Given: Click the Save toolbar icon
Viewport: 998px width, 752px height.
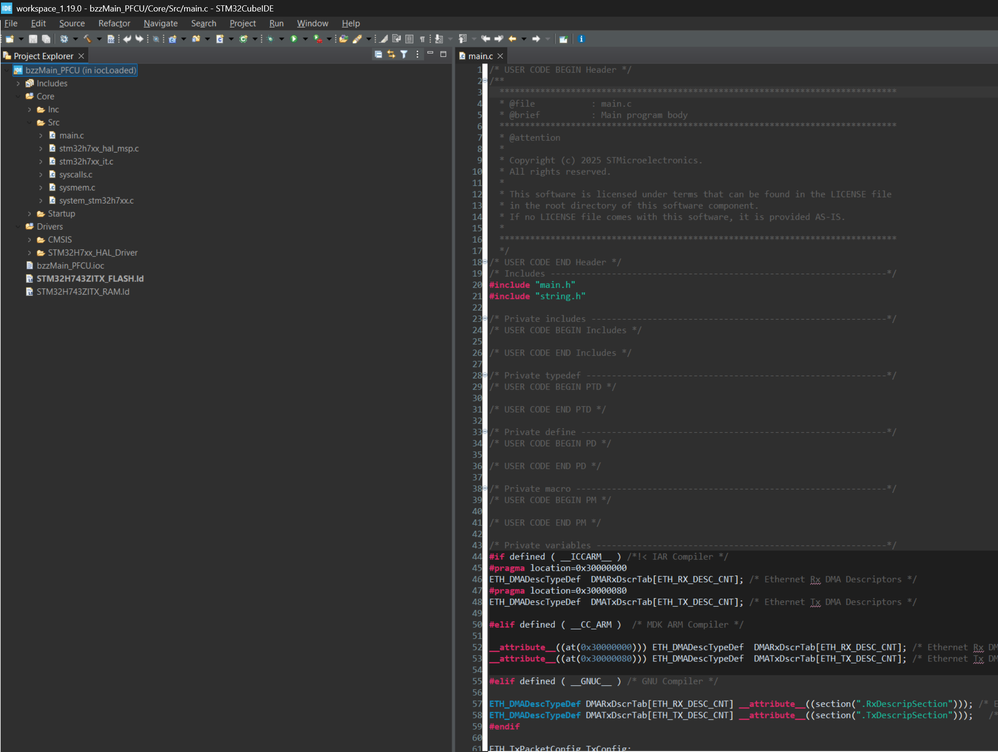Looking at the screenshot, I should click(x=33, y=39).
